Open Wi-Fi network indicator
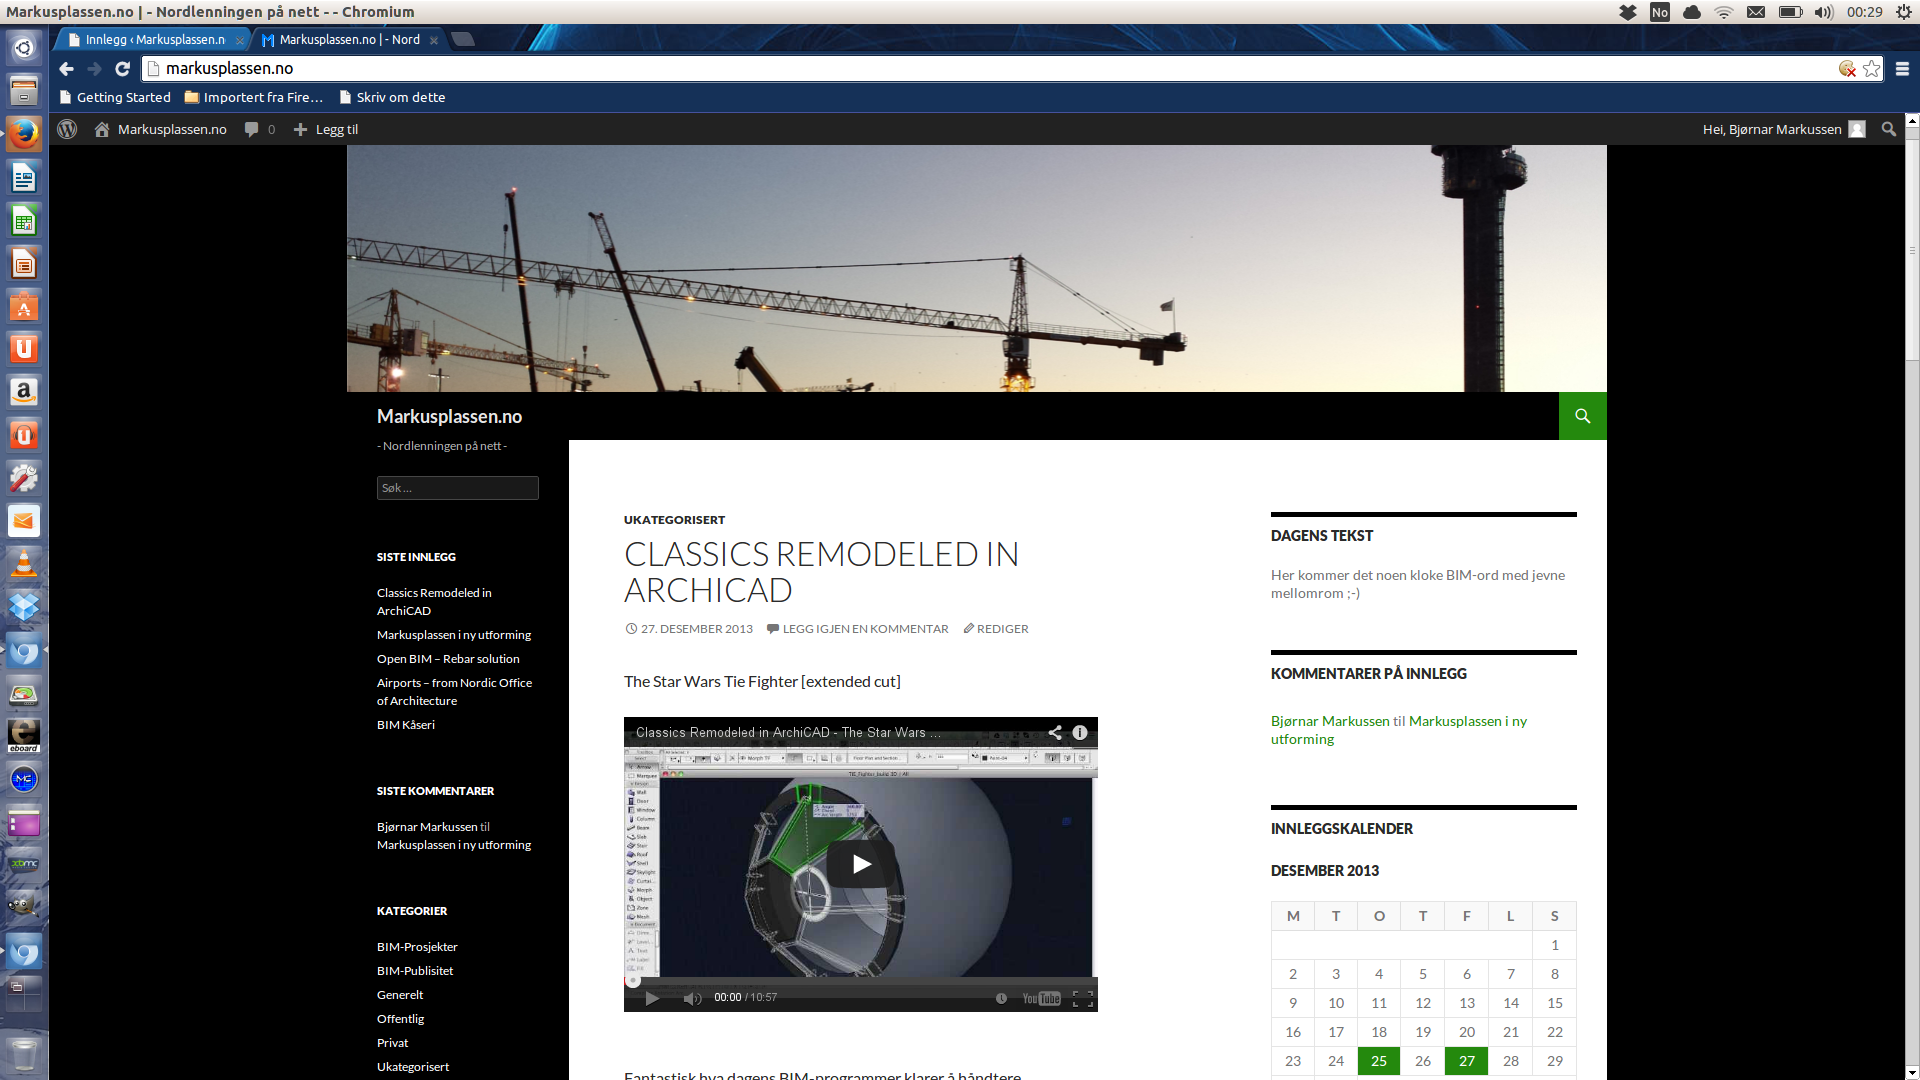Image resolution: width=1920 pixels, height=1080 pixels. pos(1724,12)
